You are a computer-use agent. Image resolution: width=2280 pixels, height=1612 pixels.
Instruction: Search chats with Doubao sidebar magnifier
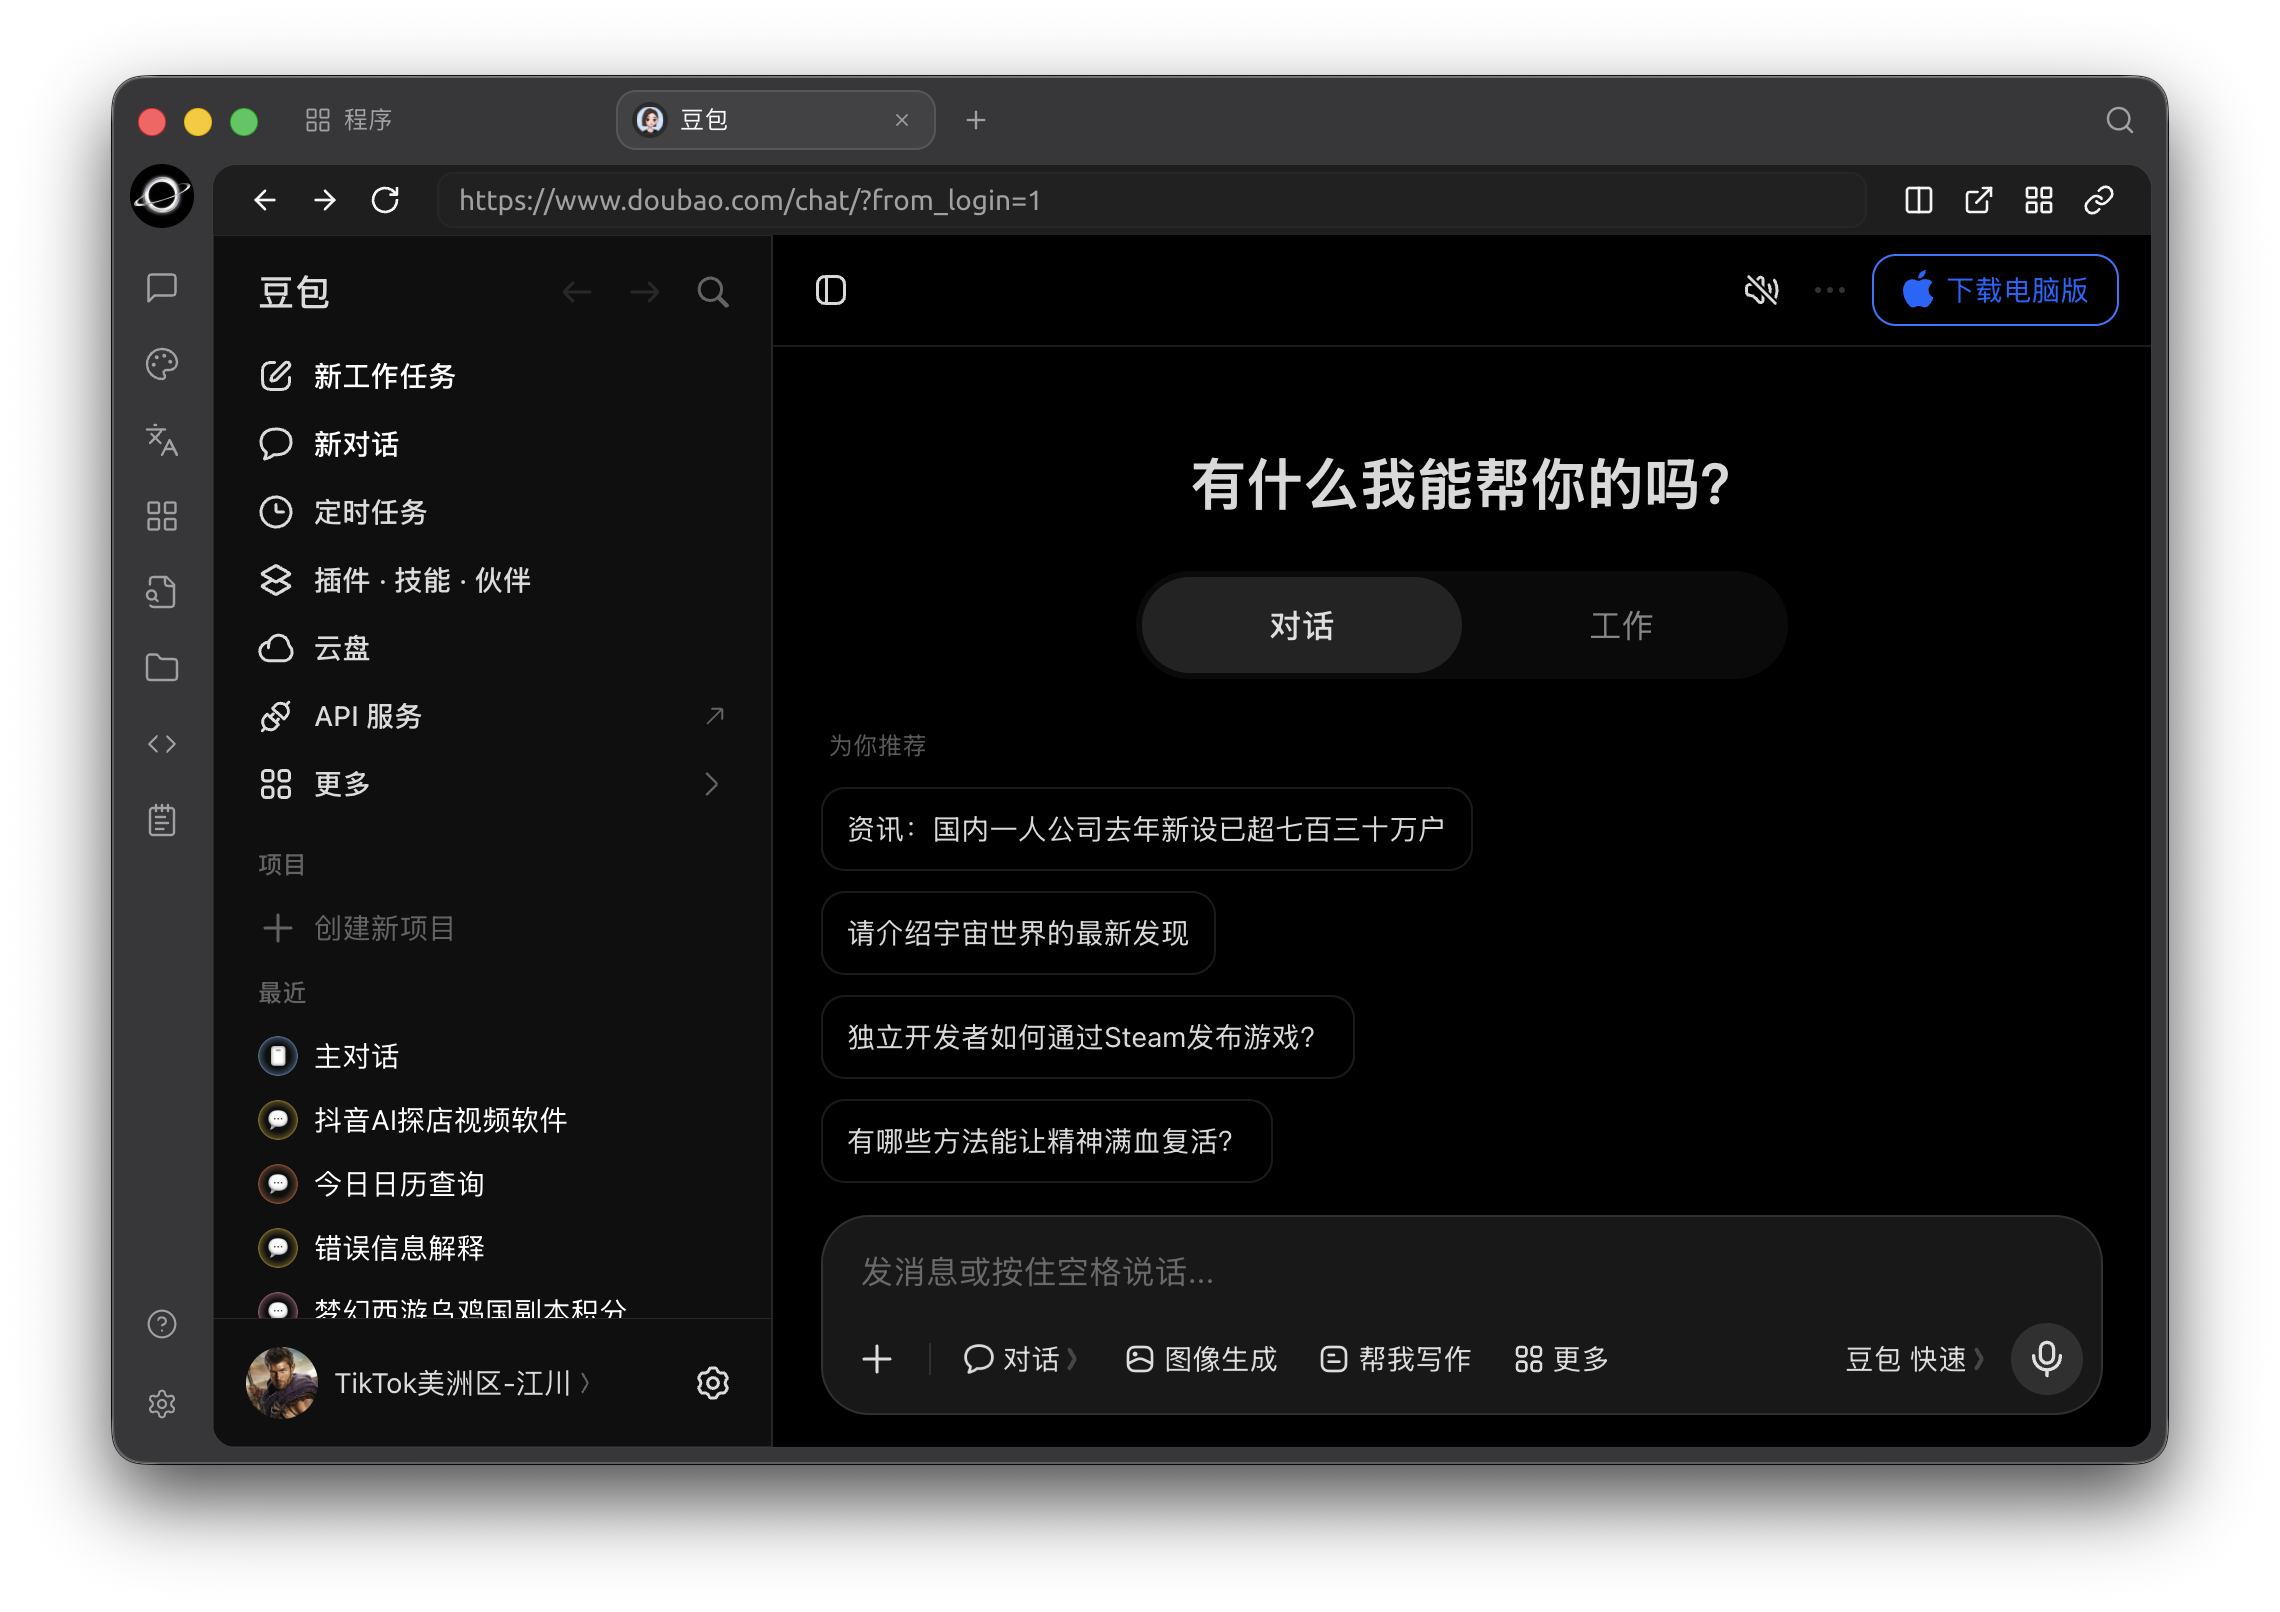click(712, 292)
